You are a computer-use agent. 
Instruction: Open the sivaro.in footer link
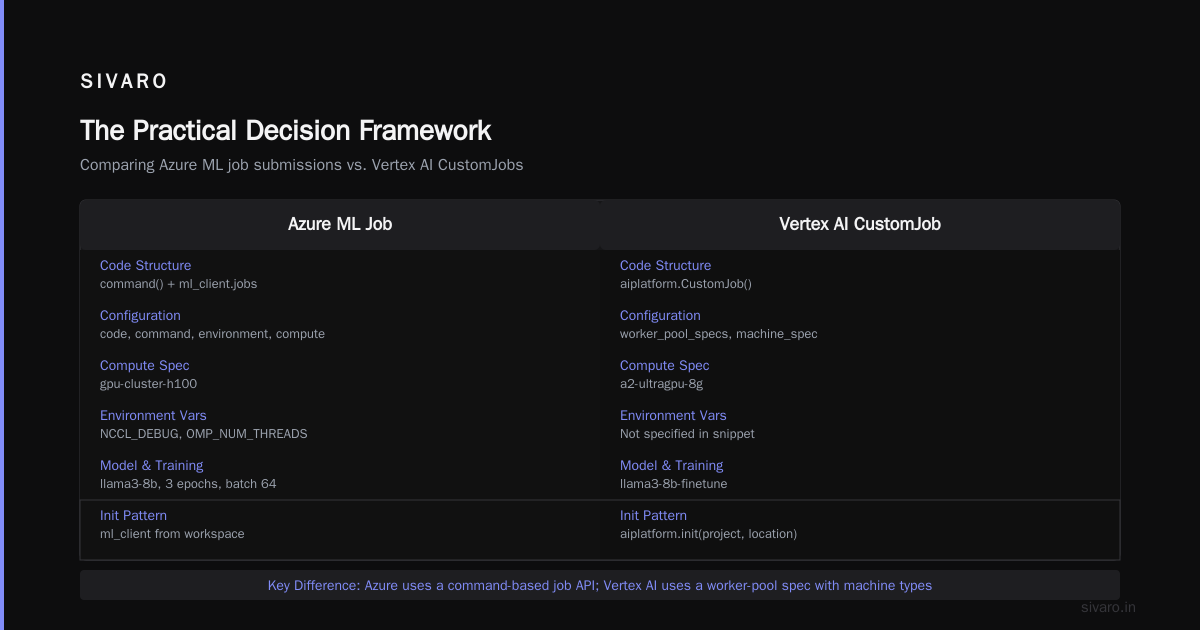(1108, 607)
